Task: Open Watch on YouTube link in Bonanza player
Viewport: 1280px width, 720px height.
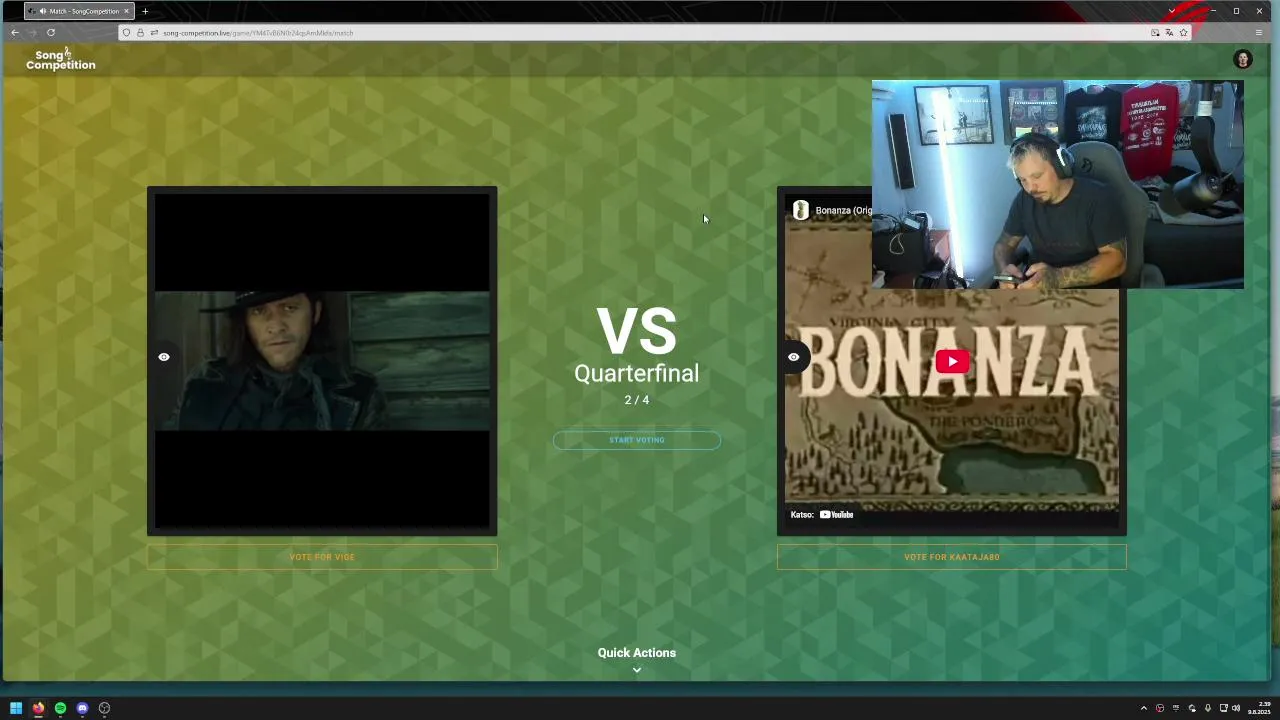Action: click(x=822, y=515)
